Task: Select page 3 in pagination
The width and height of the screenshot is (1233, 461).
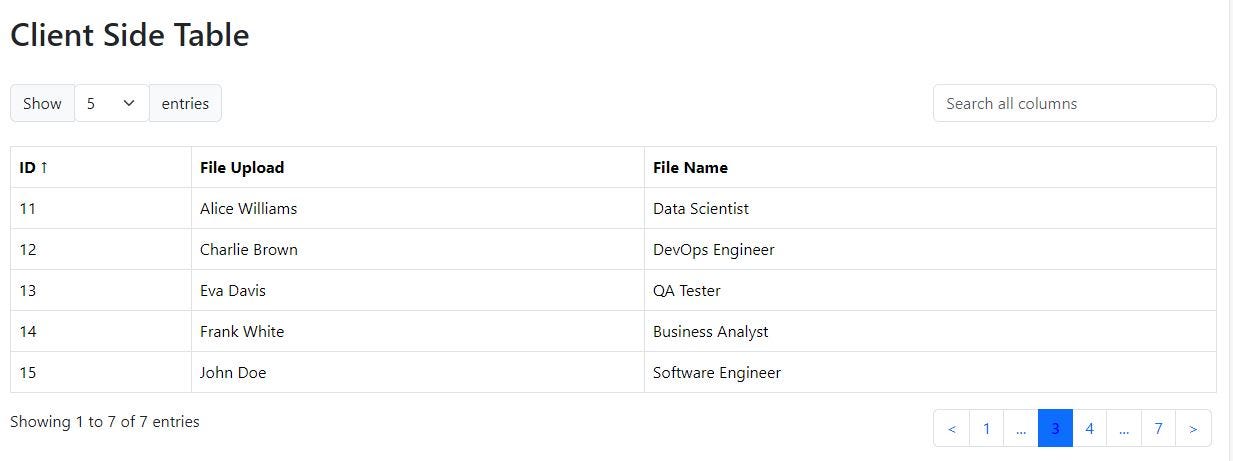Action: coord(1055,429)
